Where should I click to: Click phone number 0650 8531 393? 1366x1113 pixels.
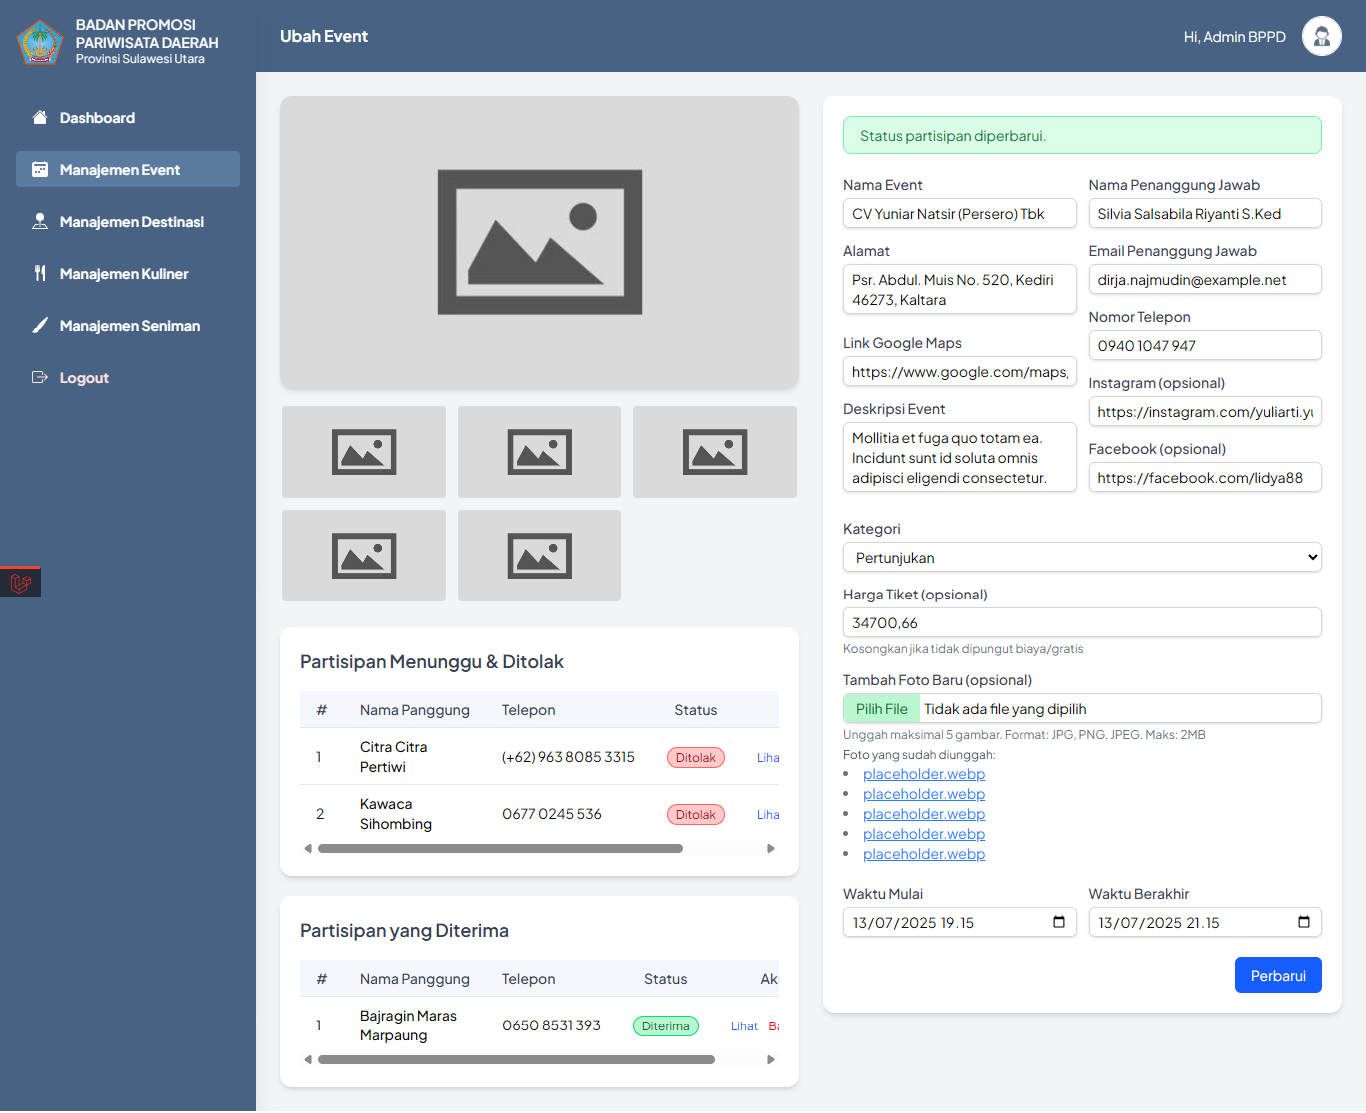pyautogui.click(x=551, y=1025)
